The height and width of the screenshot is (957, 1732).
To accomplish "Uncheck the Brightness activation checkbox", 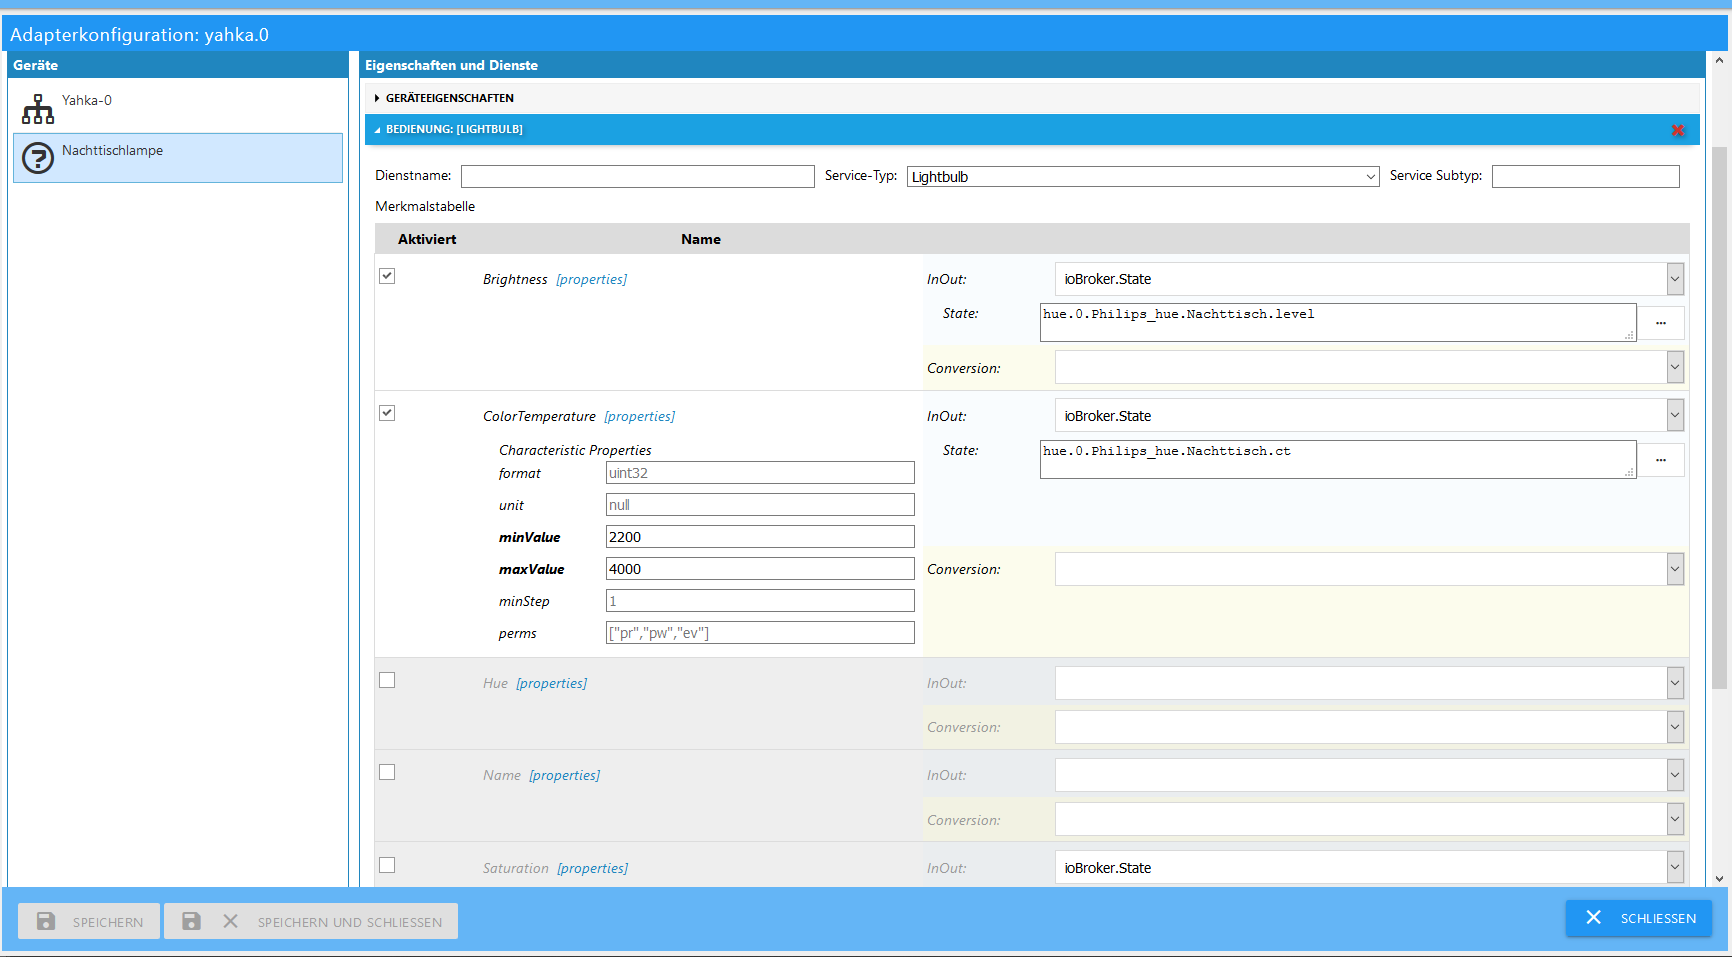I will 387,276.
